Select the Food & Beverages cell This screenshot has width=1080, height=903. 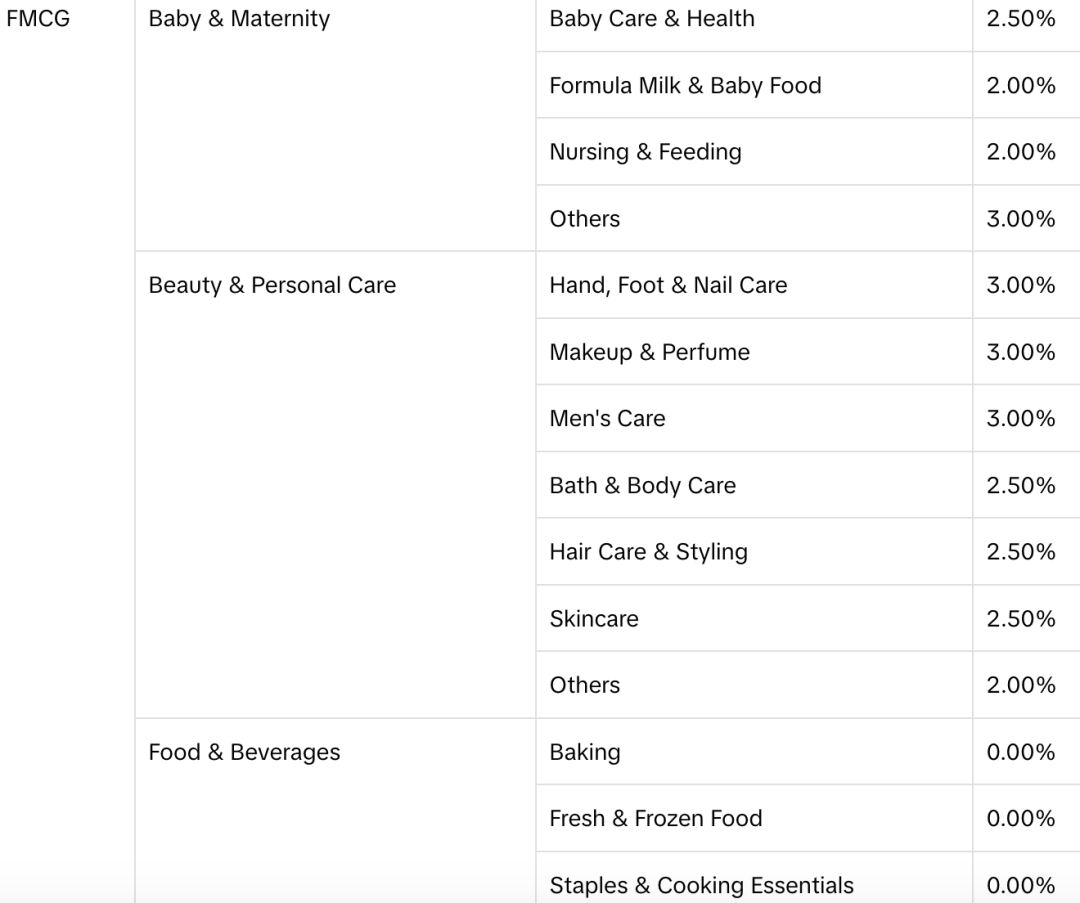(x=244, y=753)
